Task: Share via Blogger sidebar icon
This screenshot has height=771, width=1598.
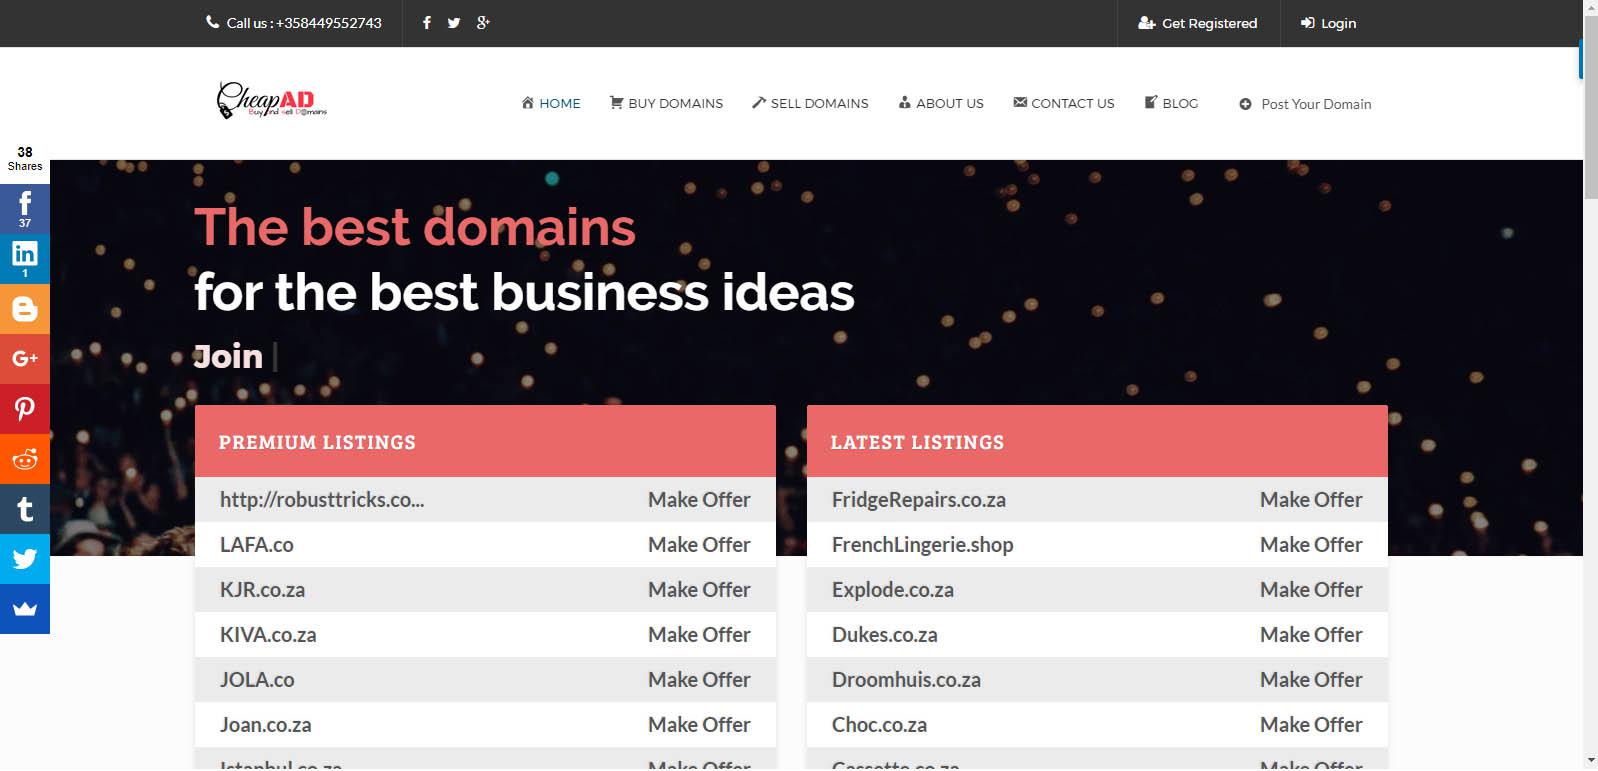Action: coord(25,309)
